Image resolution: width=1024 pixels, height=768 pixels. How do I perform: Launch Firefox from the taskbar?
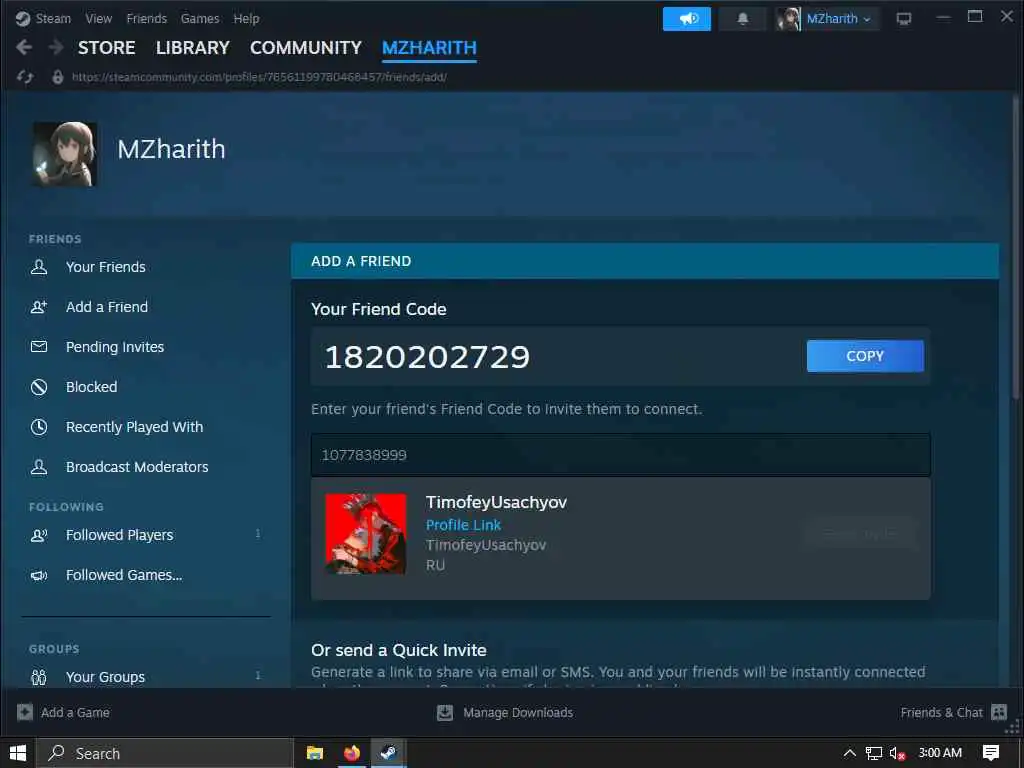click(x=351, y=753)
